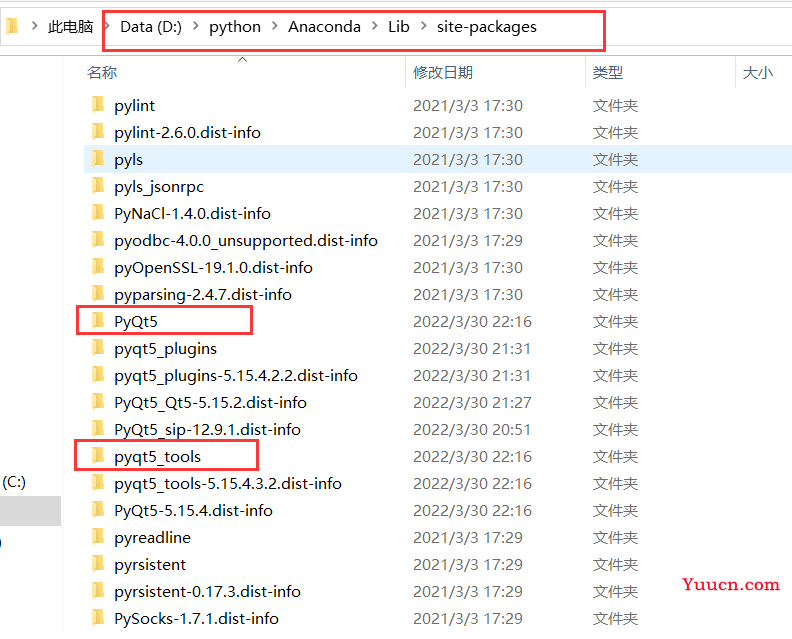Select PyQt5 folder name

pyautogui.click(x=136, y=322)
